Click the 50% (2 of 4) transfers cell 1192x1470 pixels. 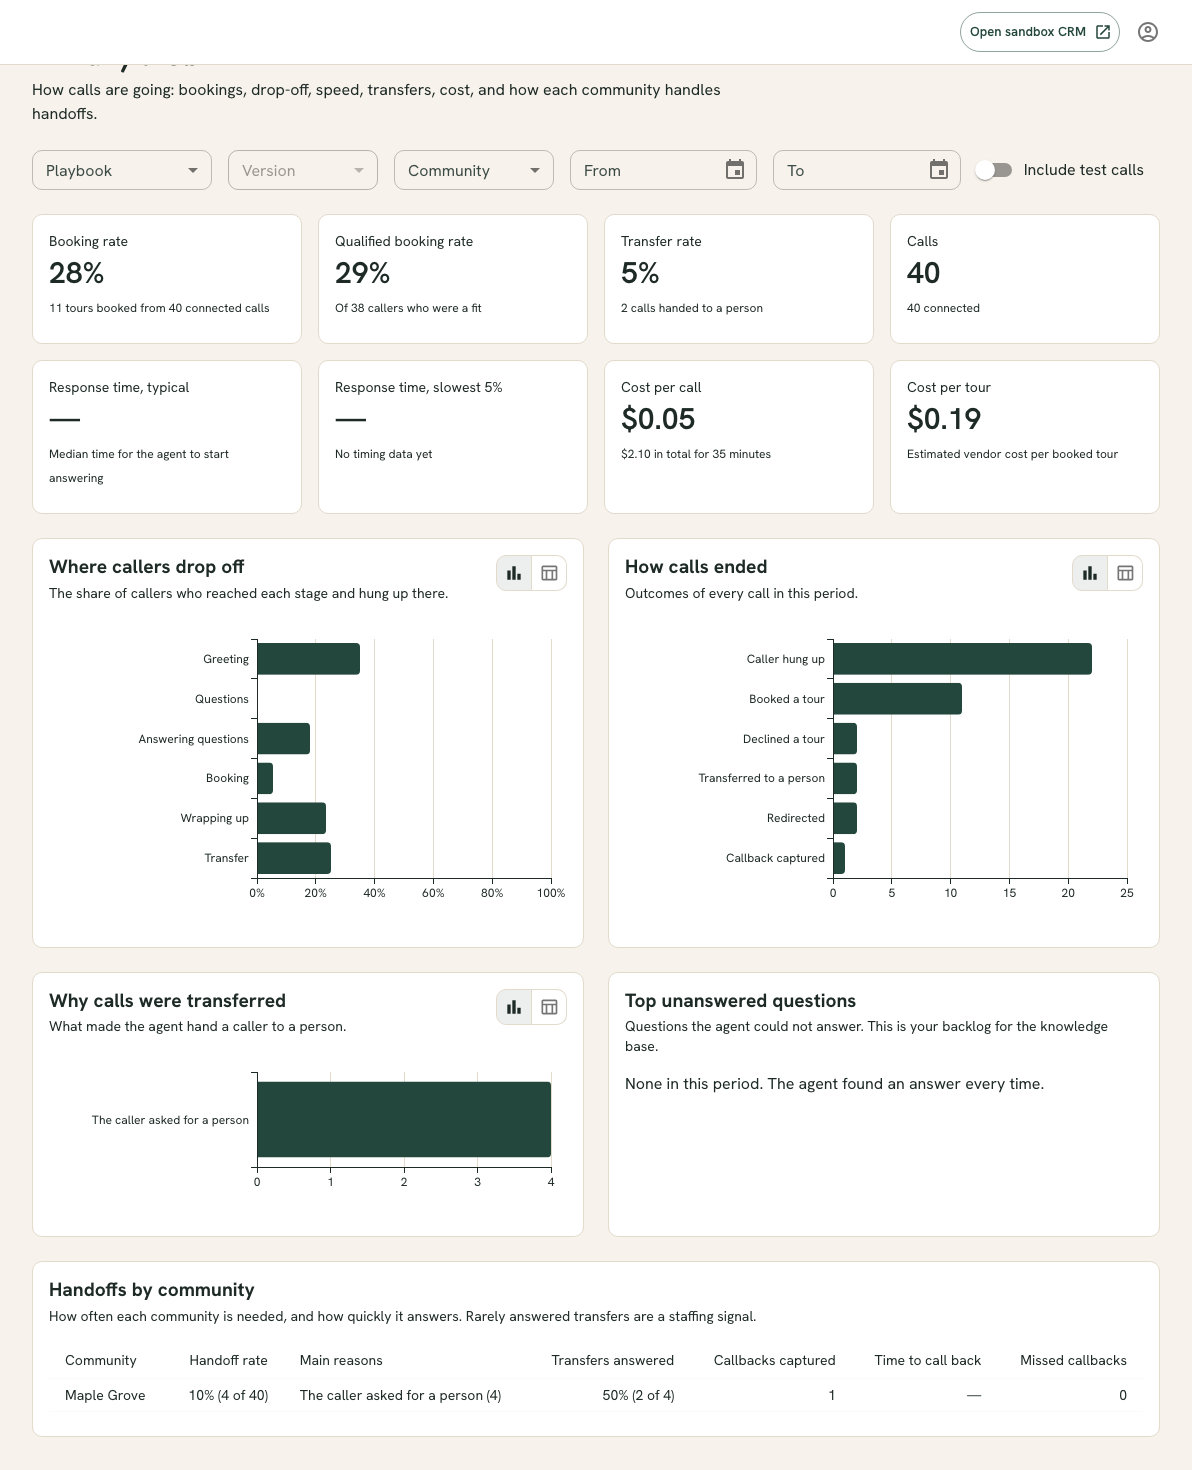[x=638, y=1395]
